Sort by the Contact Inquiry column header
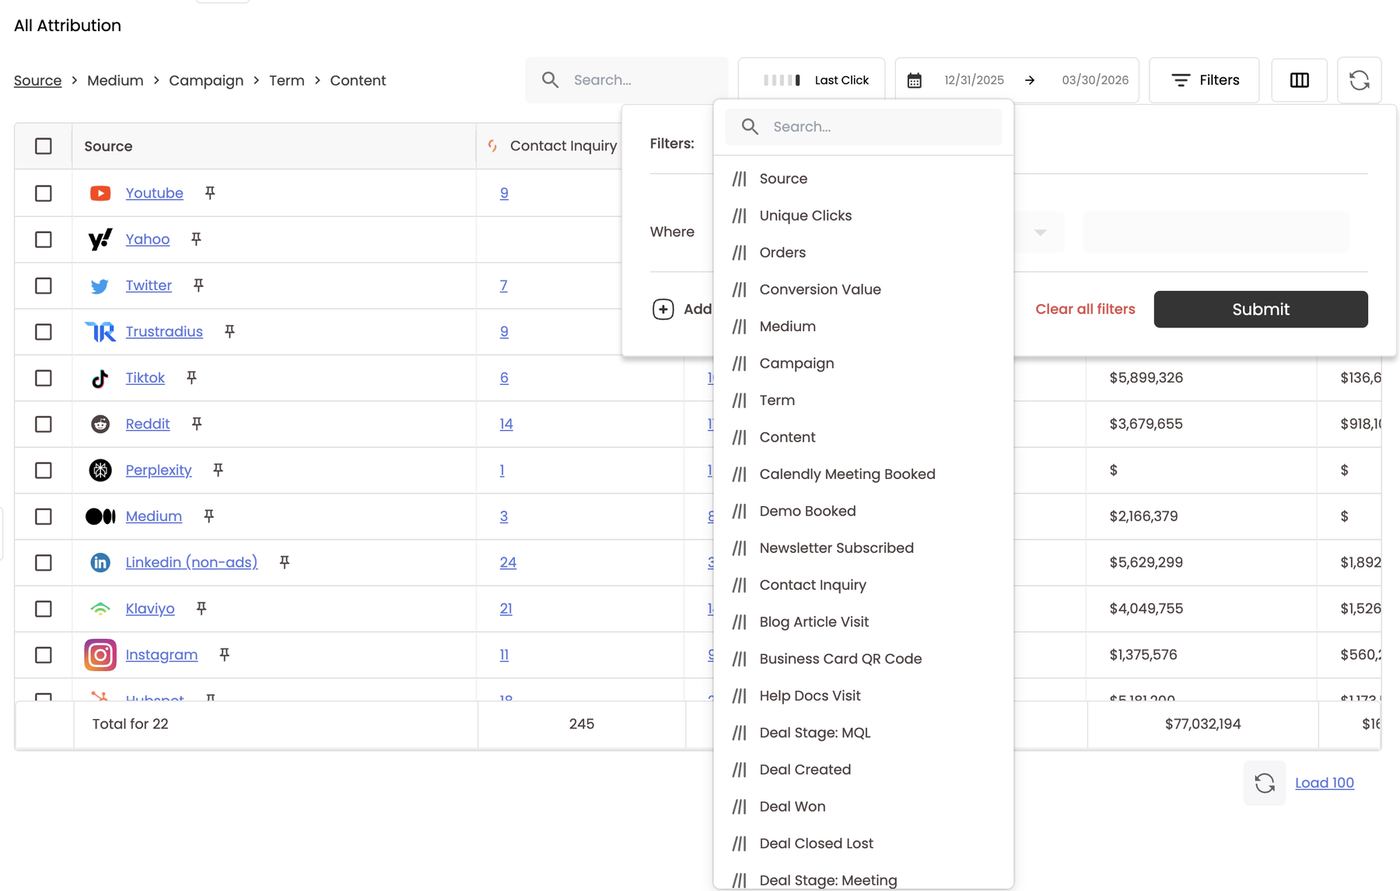 [563, 146]
